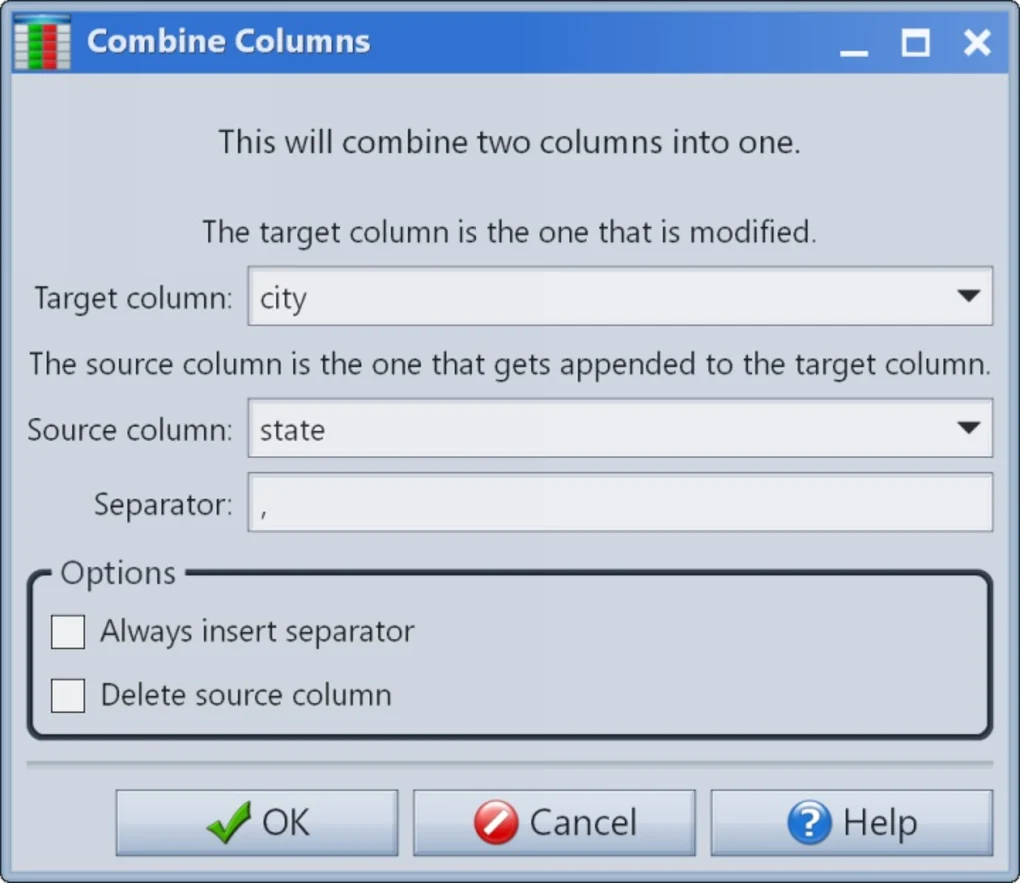Focus the Separator text field

point(620,503)
